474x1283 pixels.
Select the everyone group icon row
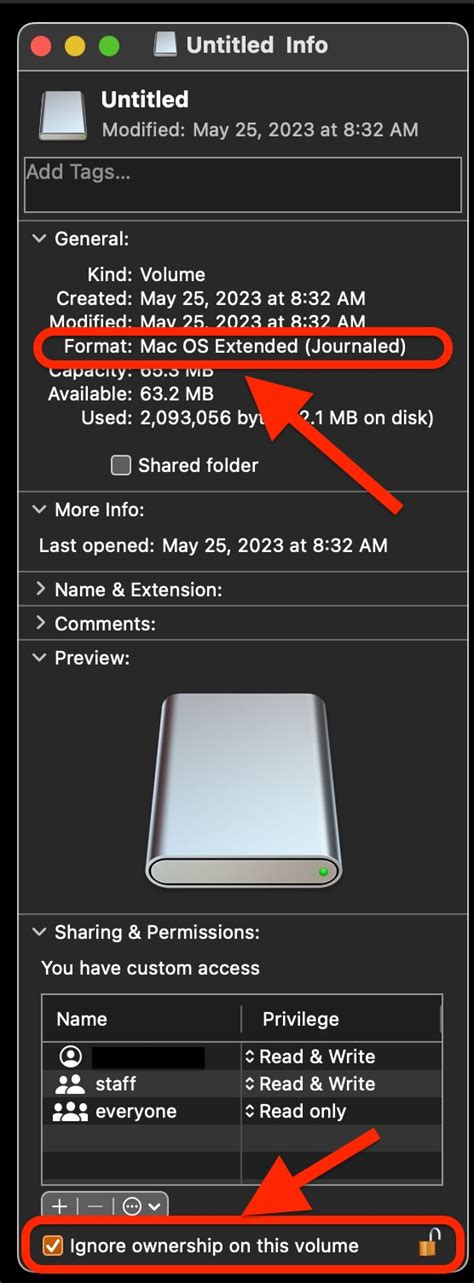240,1111
